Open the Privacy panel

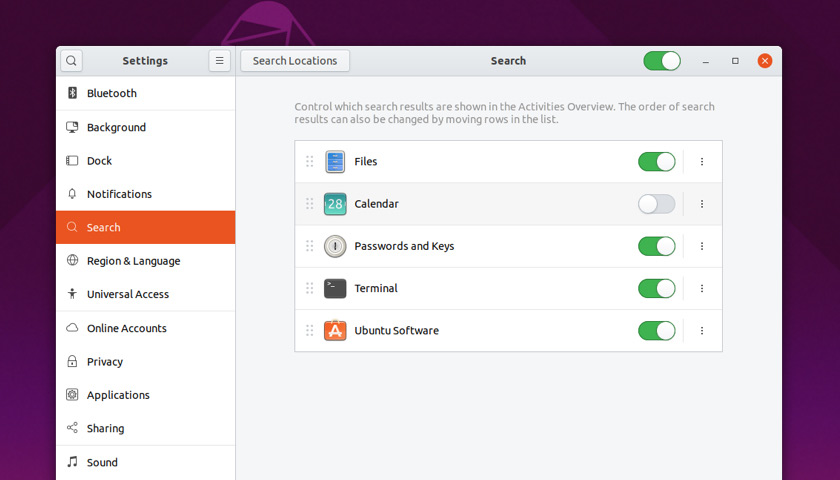coord(146,362)
